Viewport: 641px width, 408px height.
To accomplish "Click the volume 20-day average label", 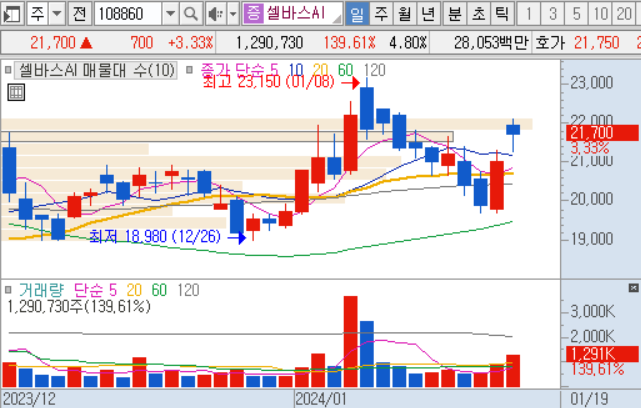I will pyautogui.click(x=134, y=290).
